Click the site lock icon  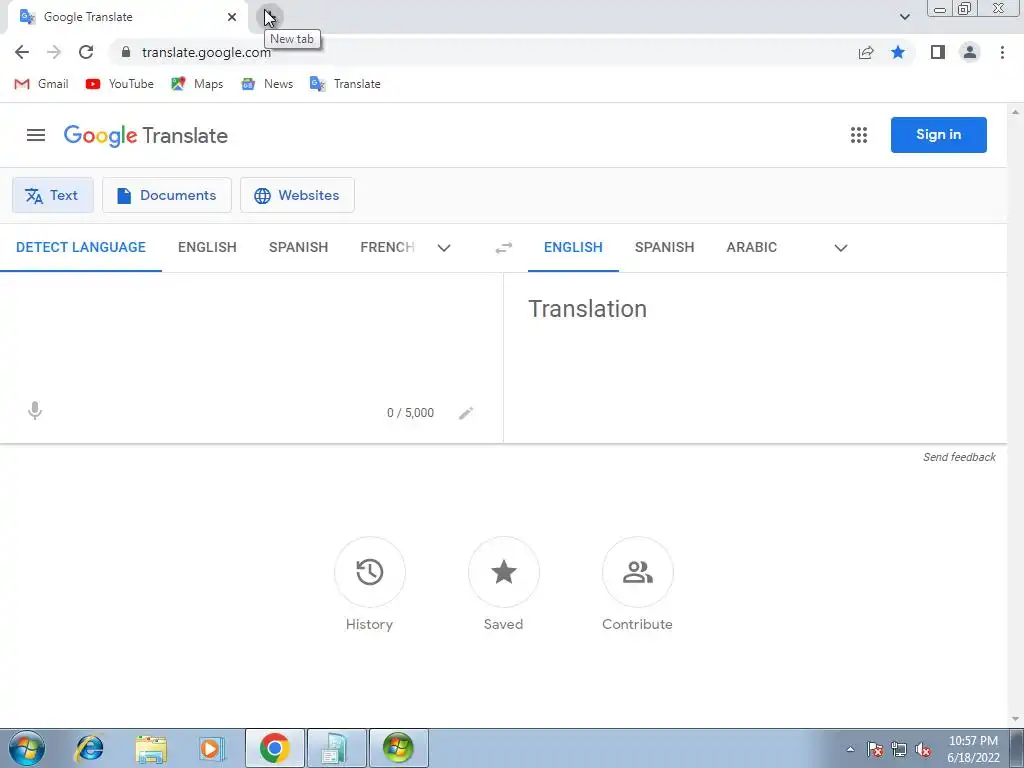coord(126,52)
